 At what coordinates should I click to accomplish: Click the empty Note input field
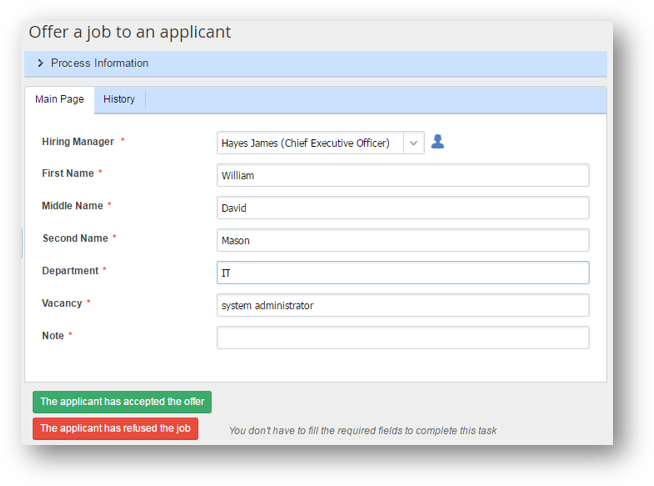pos(403,337)
